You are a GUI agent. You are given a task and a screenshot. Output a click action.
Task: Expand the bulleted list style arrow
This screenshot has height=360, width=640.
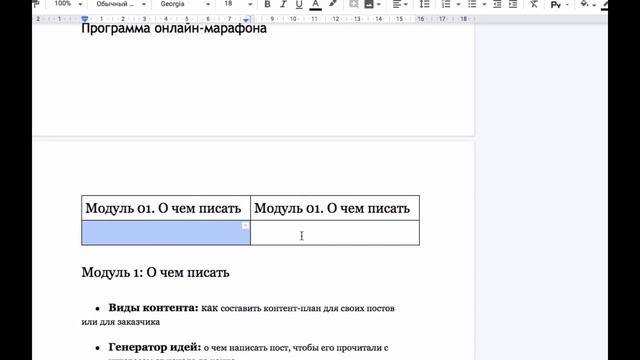484,4
